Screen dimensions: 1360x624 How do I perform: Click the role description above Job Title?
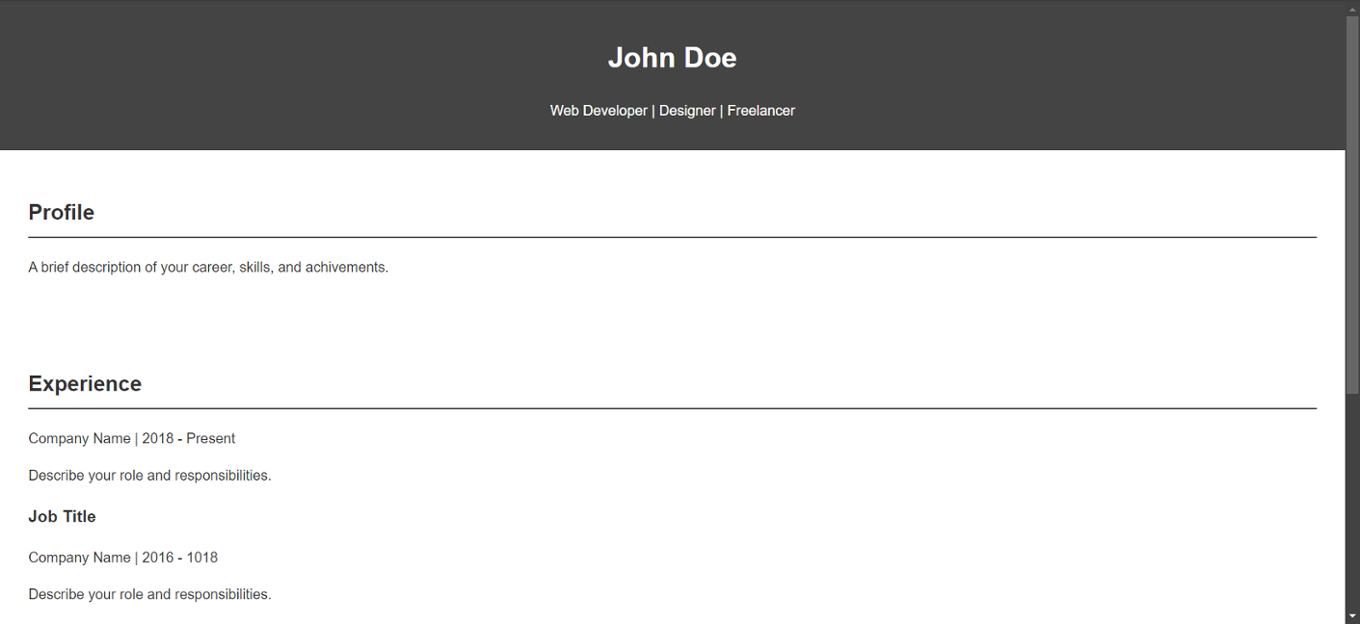pos(150,475)
